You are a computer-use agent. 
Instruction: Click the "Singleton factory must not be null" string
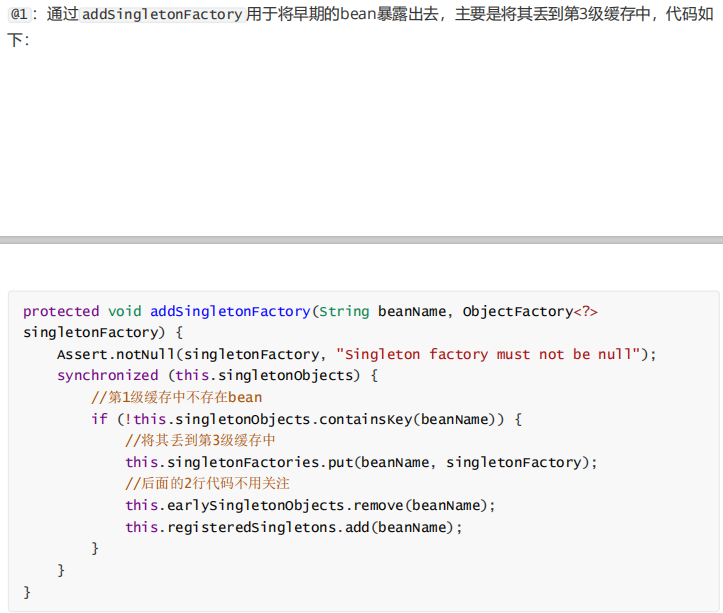[488, 354]
